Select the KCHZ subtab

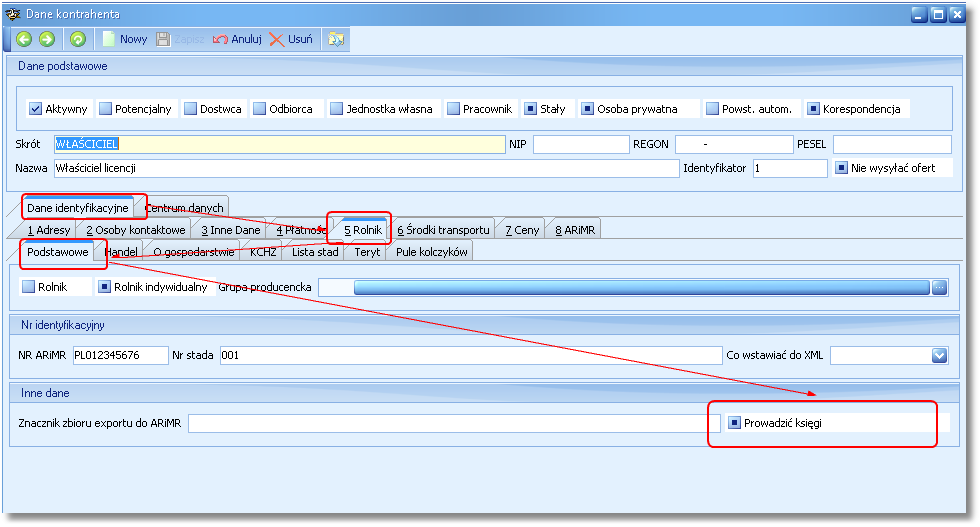262,252
